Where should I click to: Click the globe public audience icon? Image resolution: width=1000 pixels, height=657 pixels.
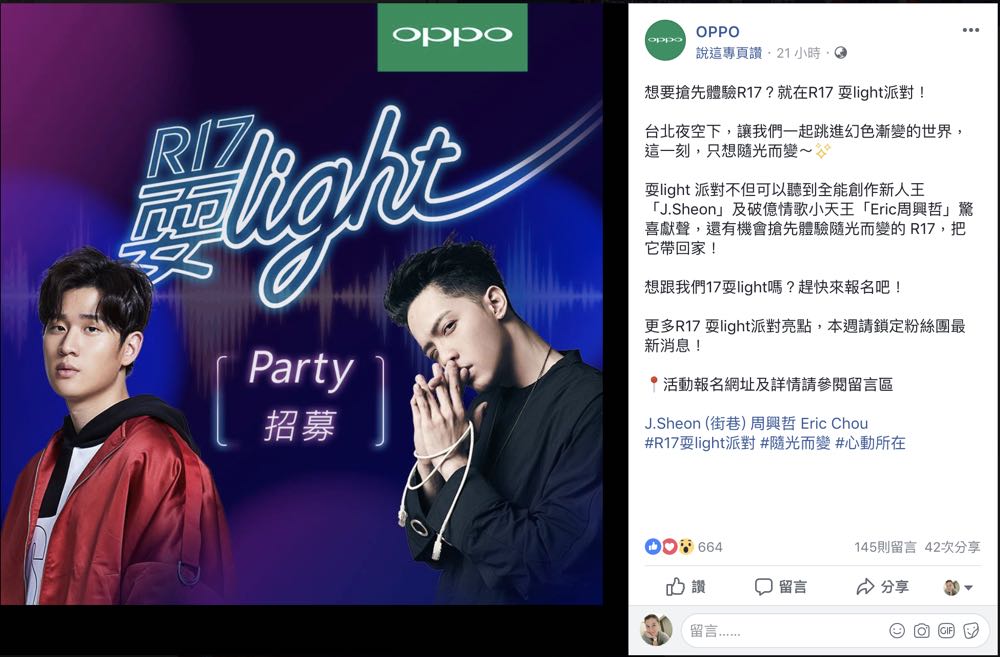click(x=841, y=53)
